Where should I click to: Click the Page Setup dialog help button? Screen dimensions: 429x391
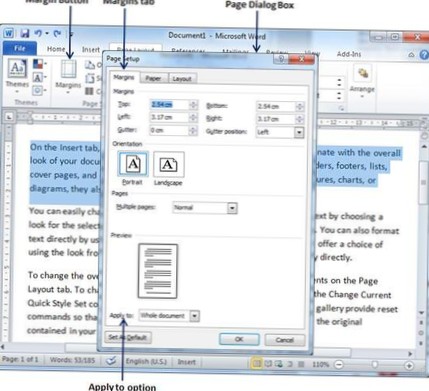[282, 59]
